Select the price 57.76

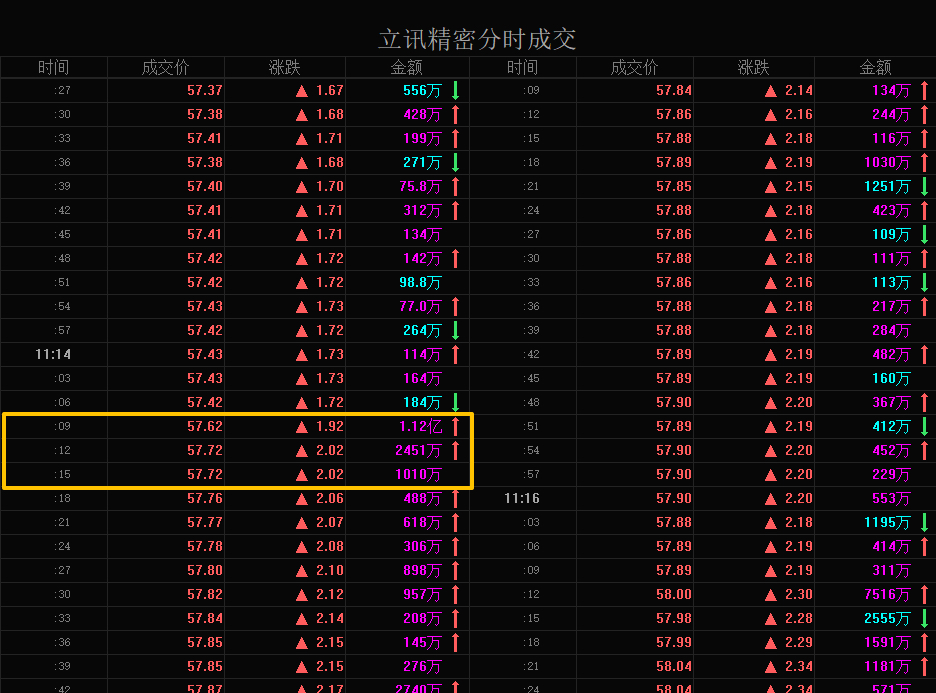pos(205,498)
